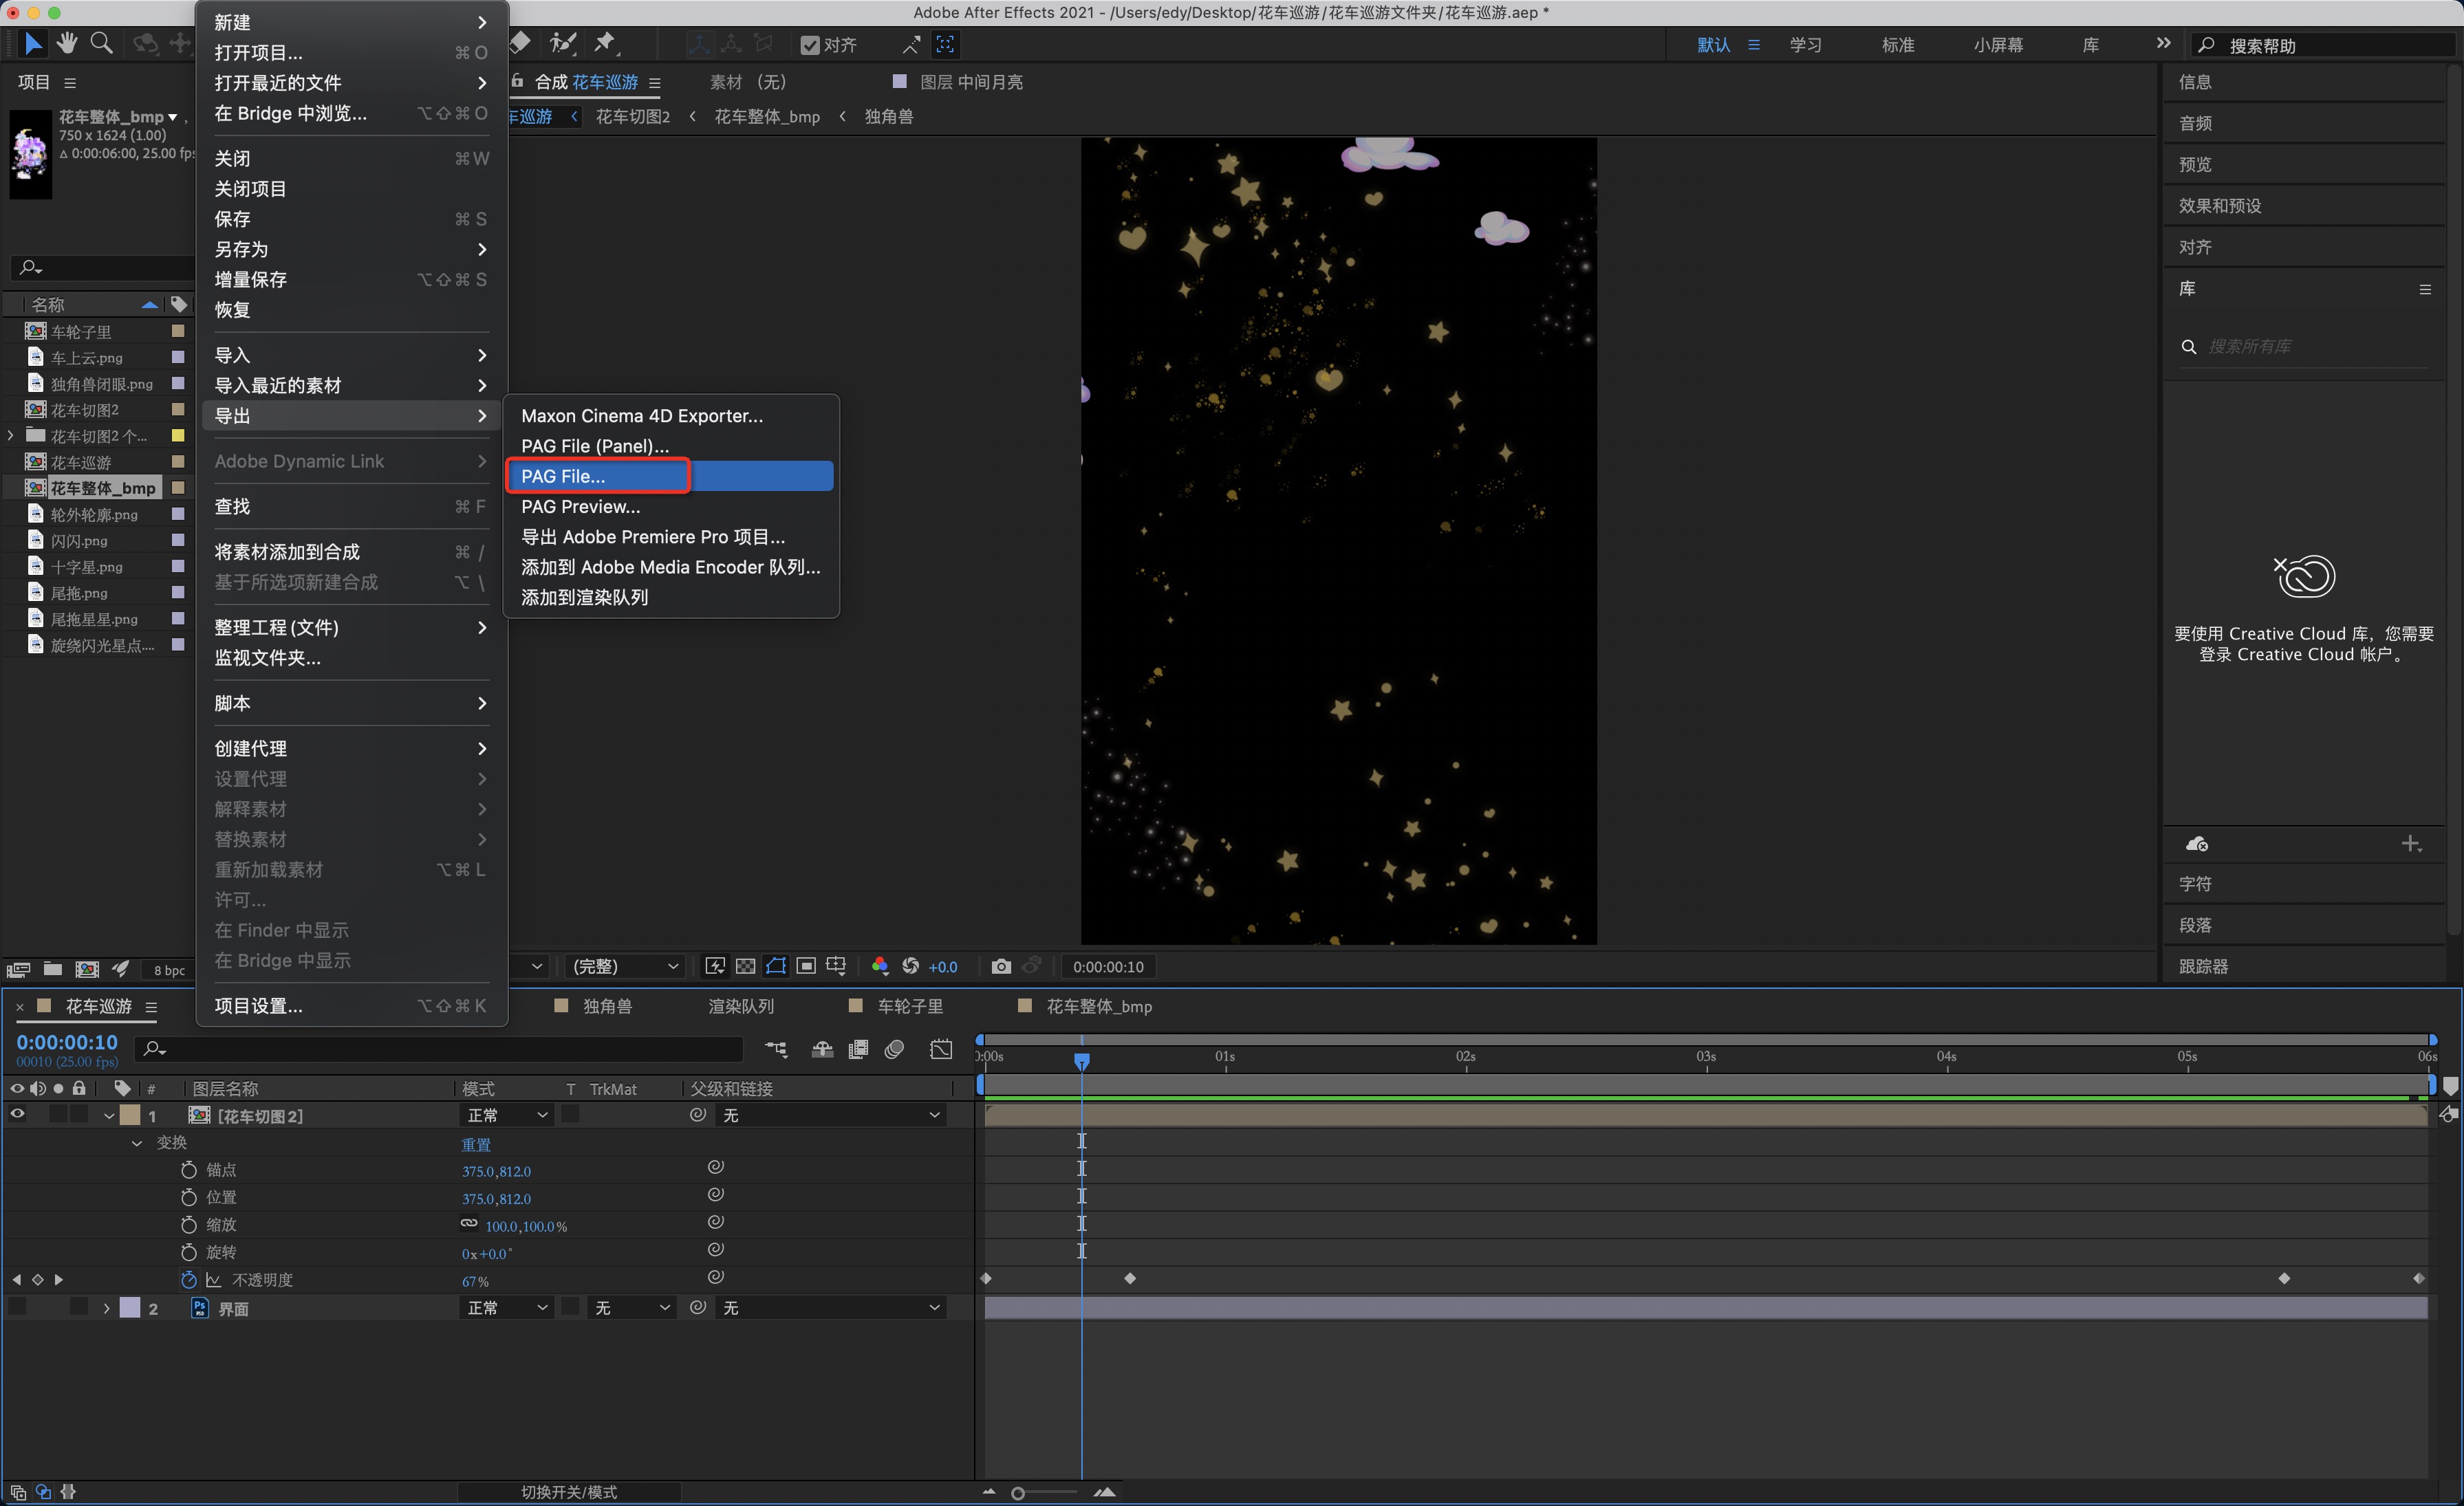Switch to the 渲染队列 timeline tab
Viewport: 2464px width, 1506px height.
coord(741,1006)
